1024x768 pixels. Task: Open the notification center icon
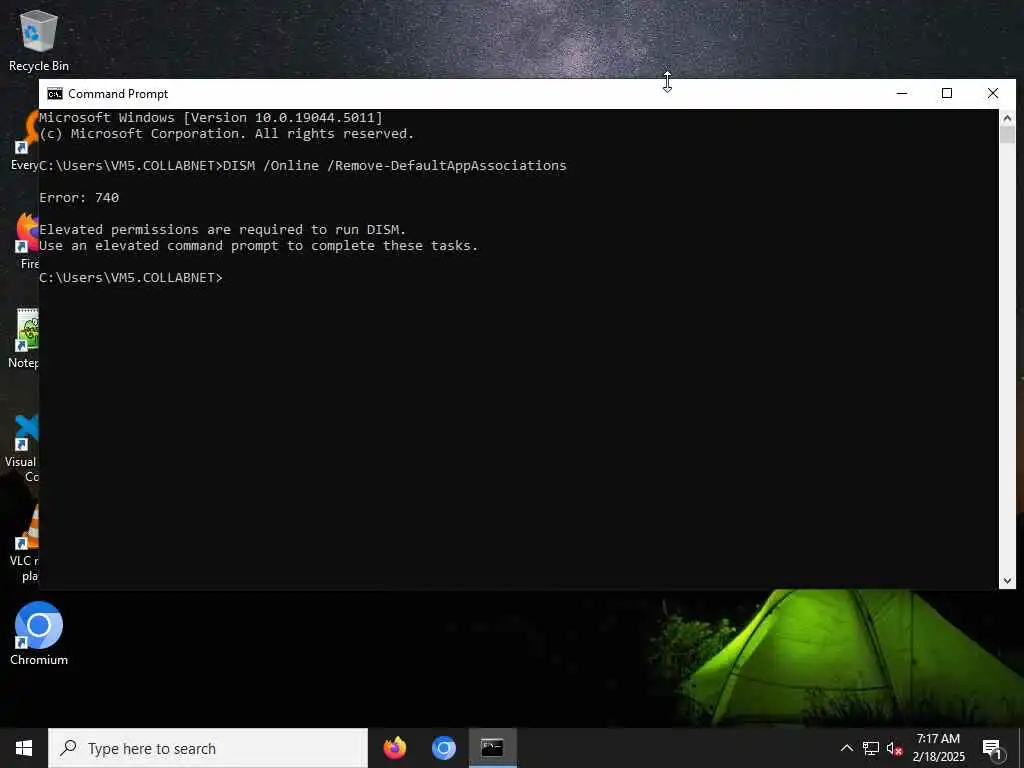pos(992,749)
